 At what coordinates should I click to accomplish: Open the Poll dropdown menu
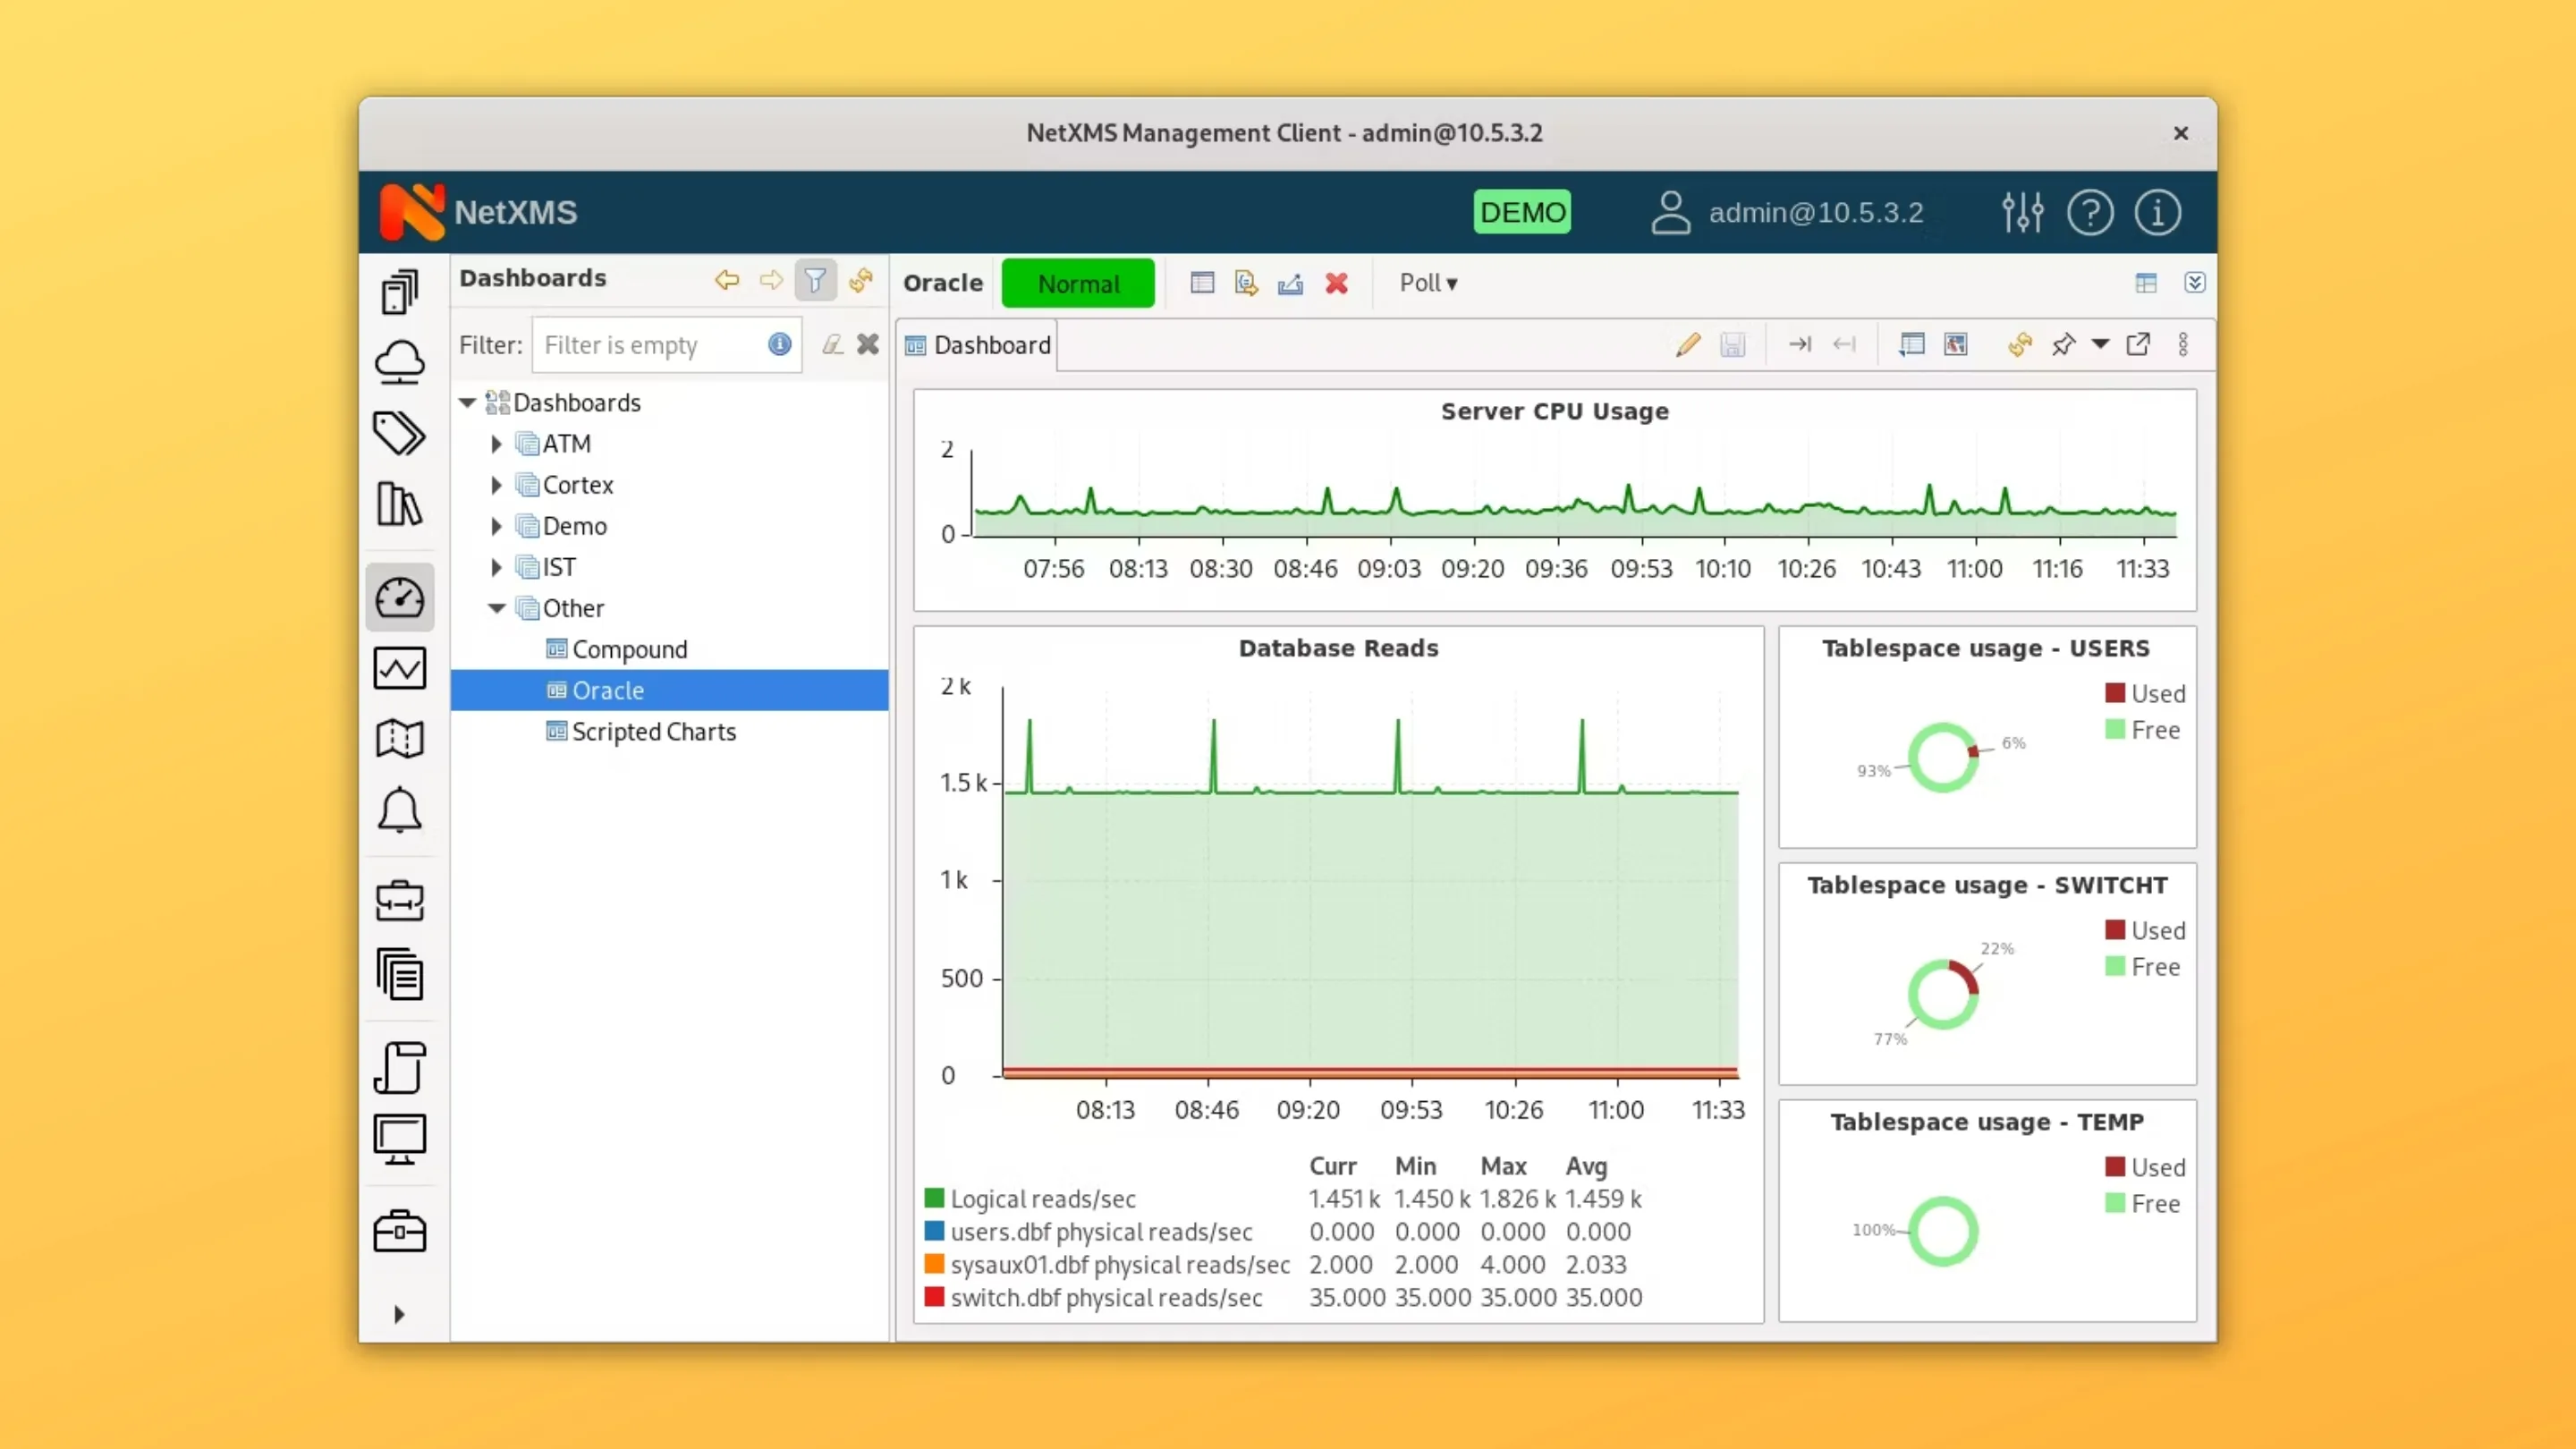pyautogui.click(x=1428, y=283)
